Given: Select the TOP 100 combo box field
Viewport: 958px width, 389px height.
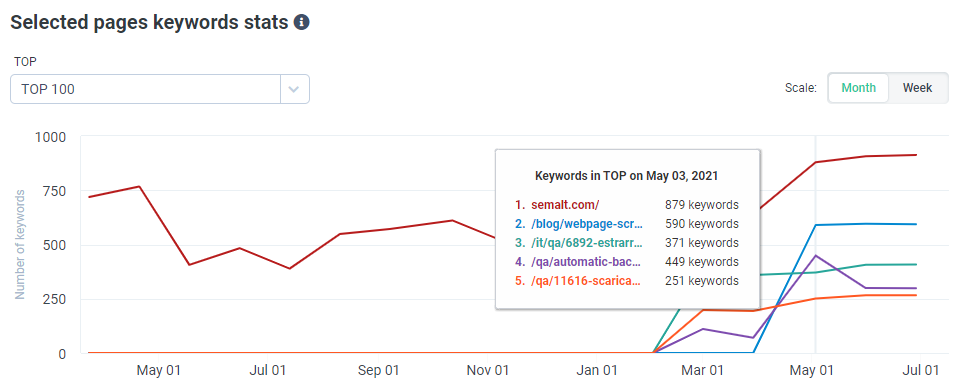Looking at the screenshot, I should pos(160,89).
